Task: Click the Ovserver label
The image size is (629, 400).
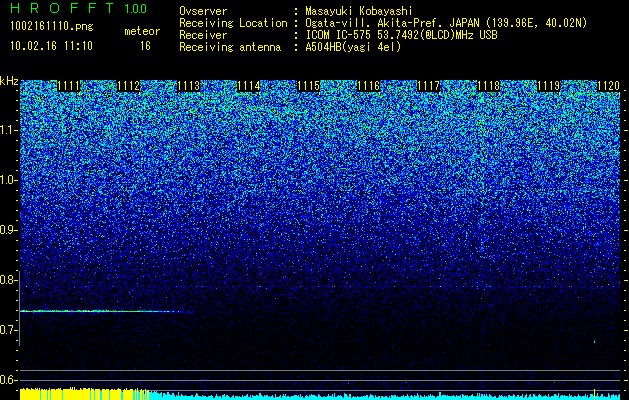Action: click(x=203, y=11)
